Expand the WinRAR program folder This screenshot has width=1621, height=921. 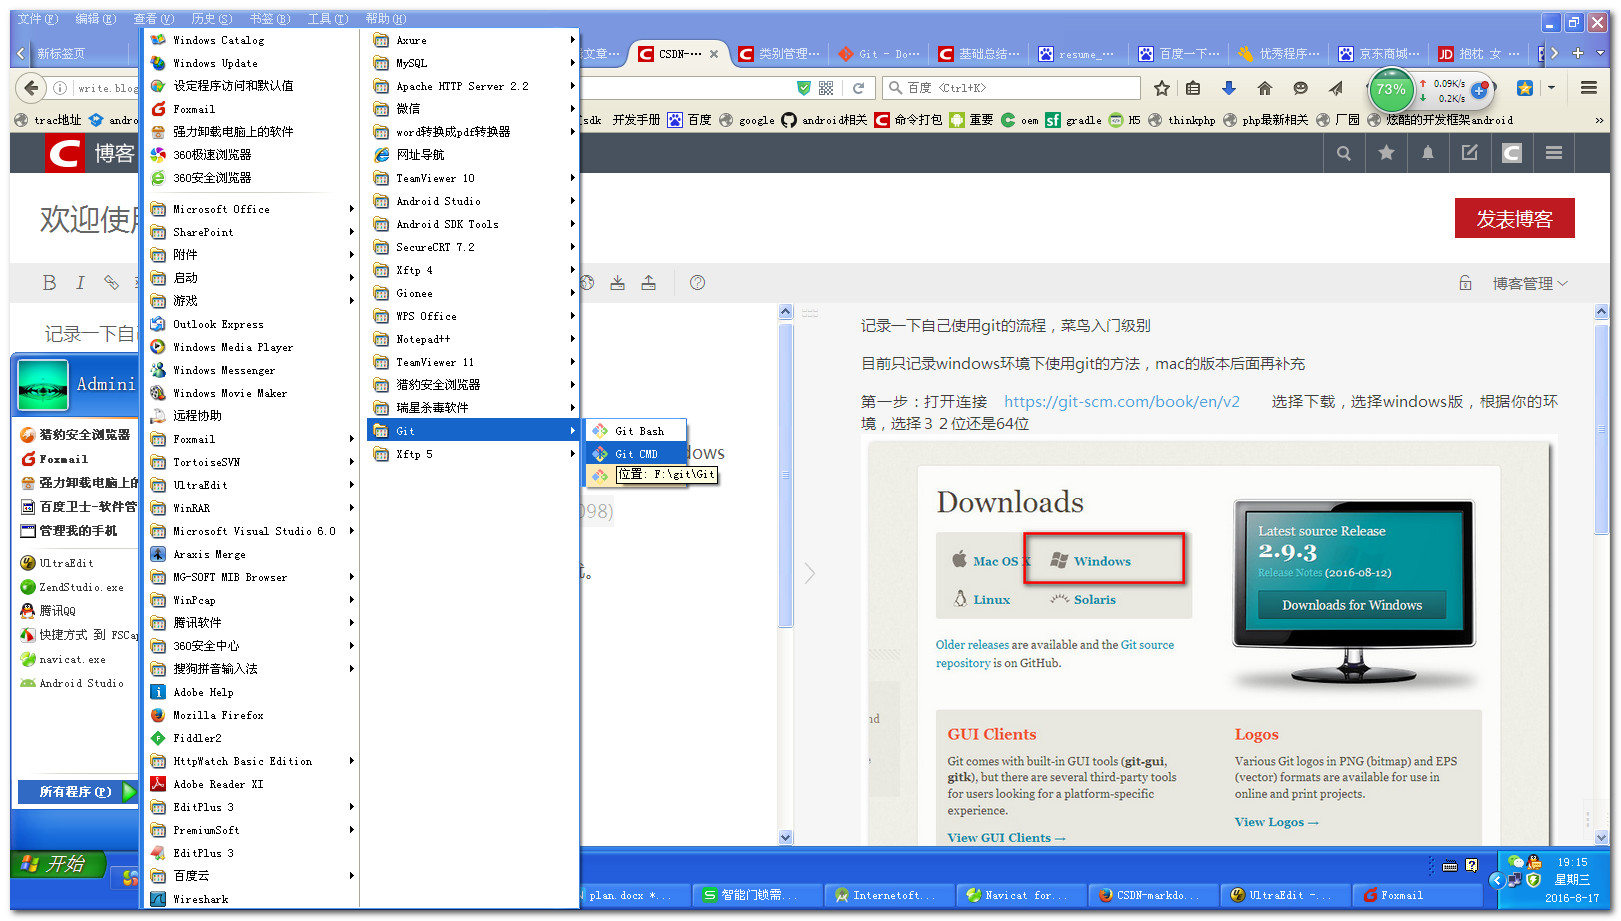point(252,508)
